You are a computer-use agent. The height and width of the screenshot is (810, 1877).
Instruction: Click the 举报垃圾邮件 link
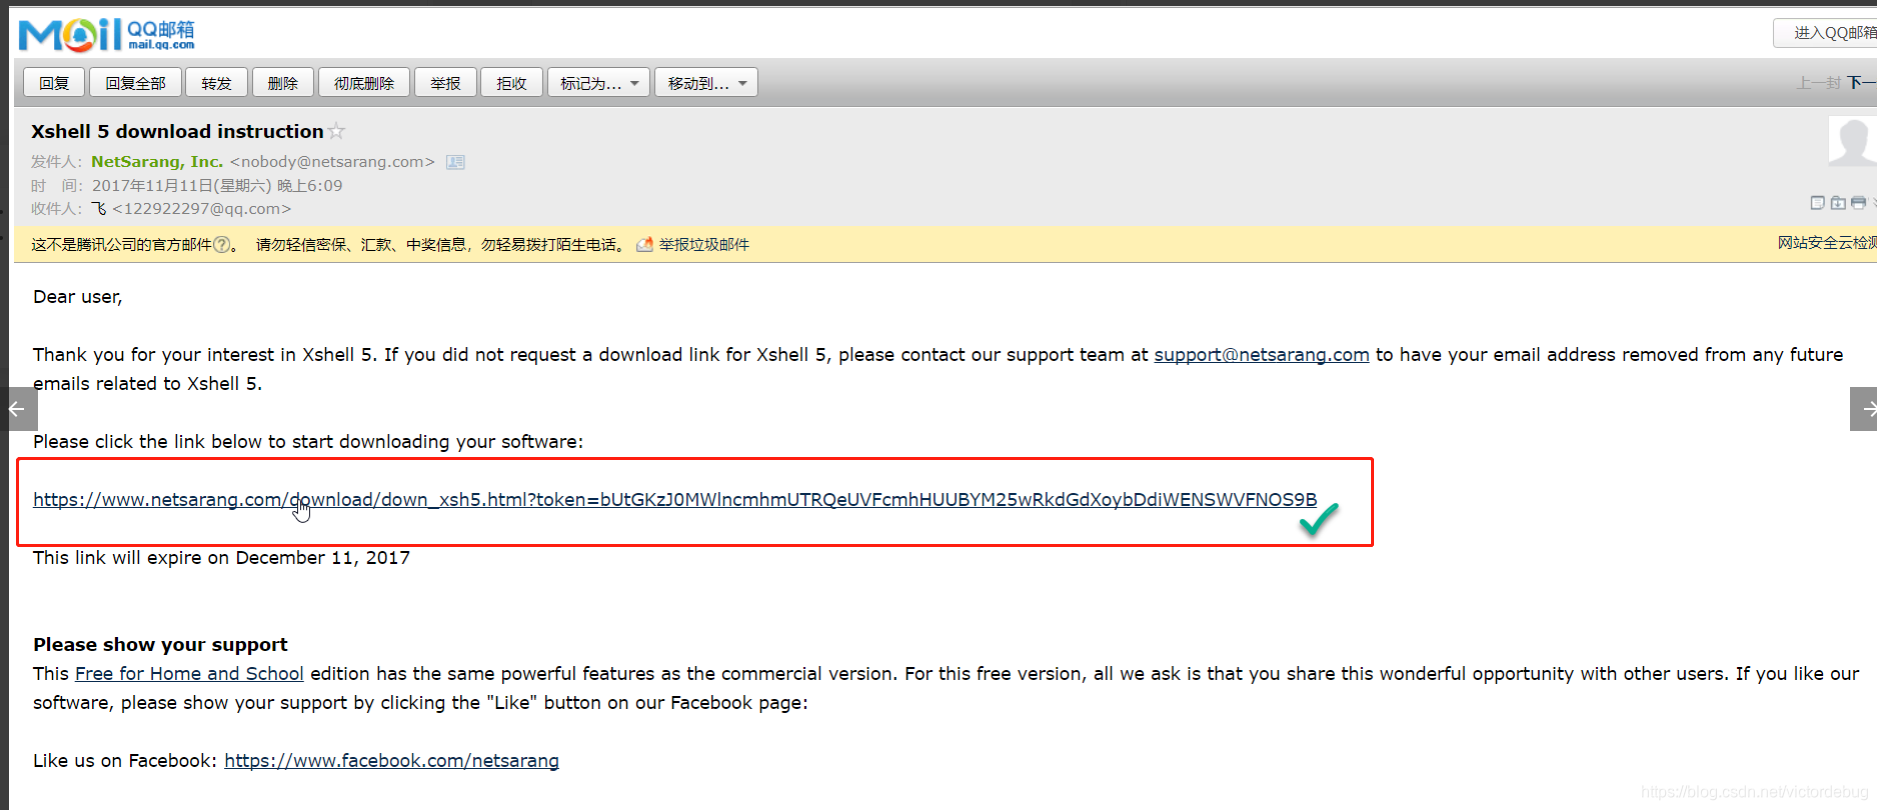click(704, 245)
